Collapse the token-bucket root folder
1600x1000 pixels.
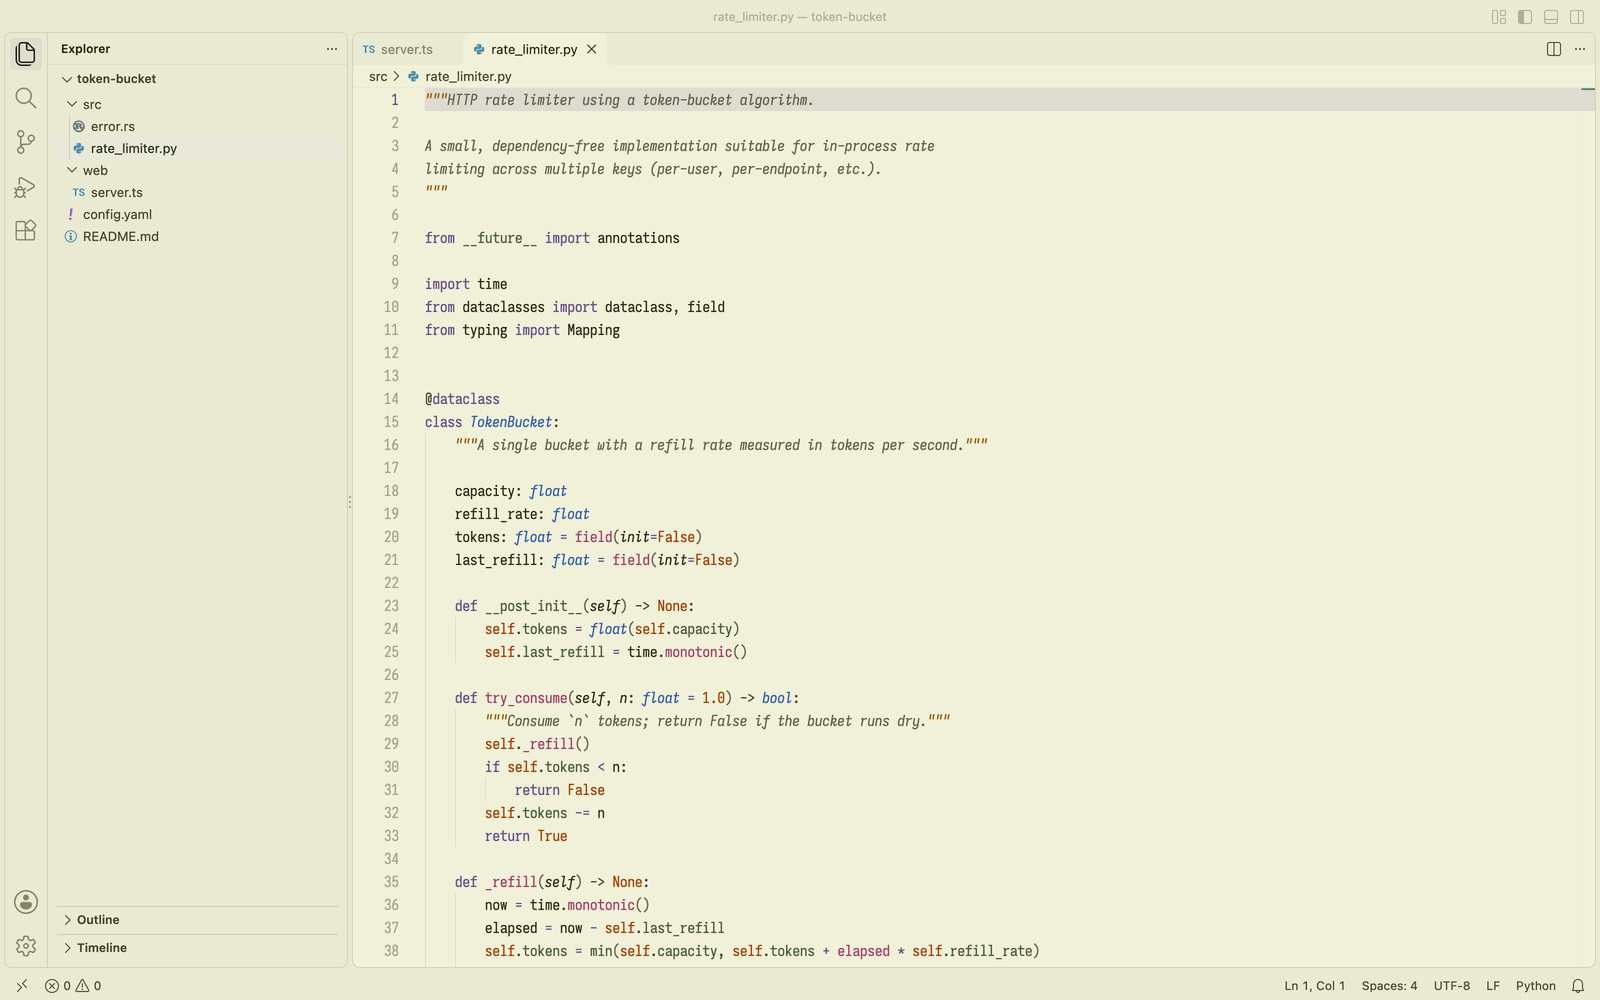[200, 79]
